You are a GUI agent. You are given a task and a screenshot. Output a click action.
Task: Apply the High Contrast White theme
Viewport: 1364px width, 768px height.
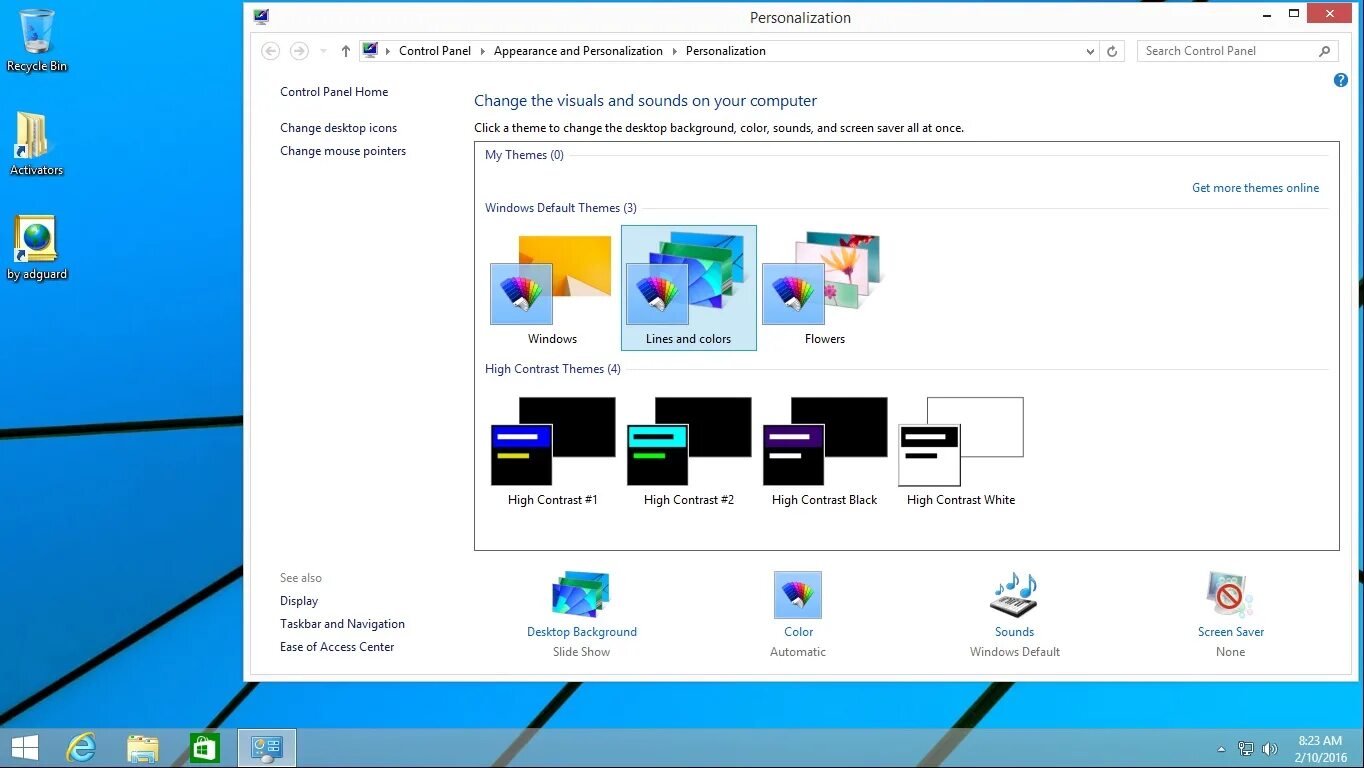[960, 449]
